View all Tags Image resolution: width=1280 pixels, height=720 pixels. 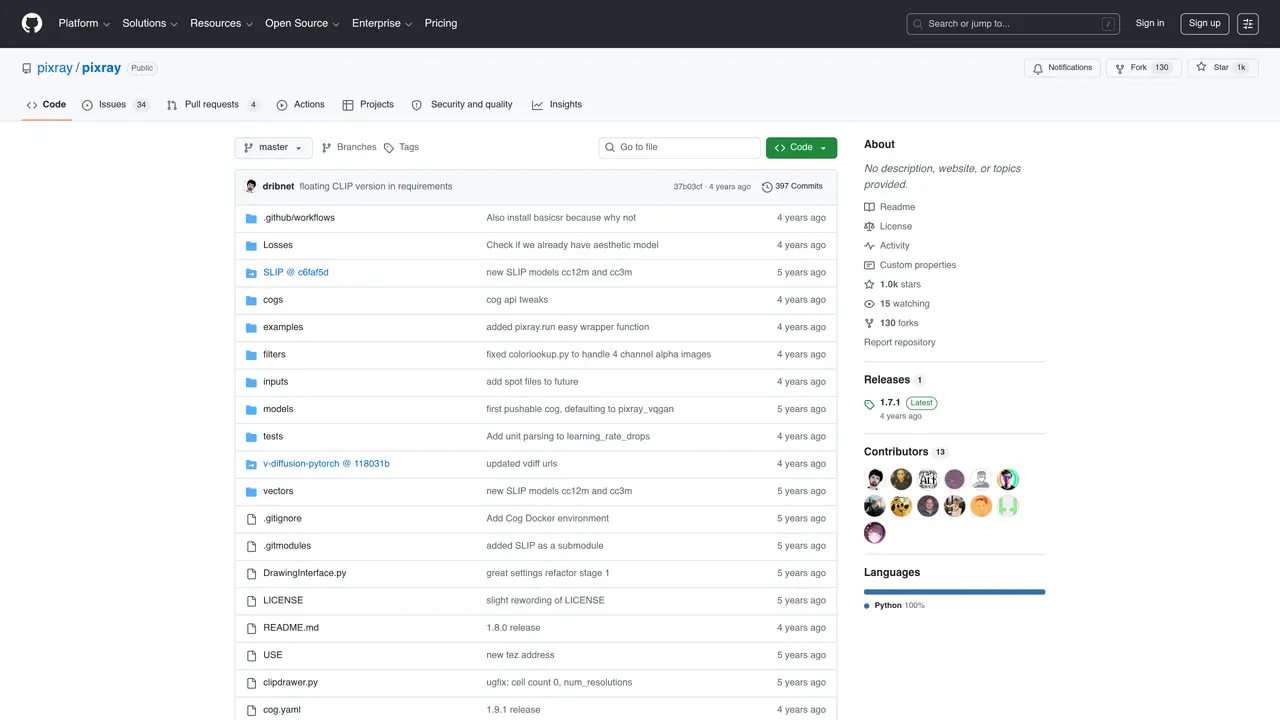click(401, 148)
